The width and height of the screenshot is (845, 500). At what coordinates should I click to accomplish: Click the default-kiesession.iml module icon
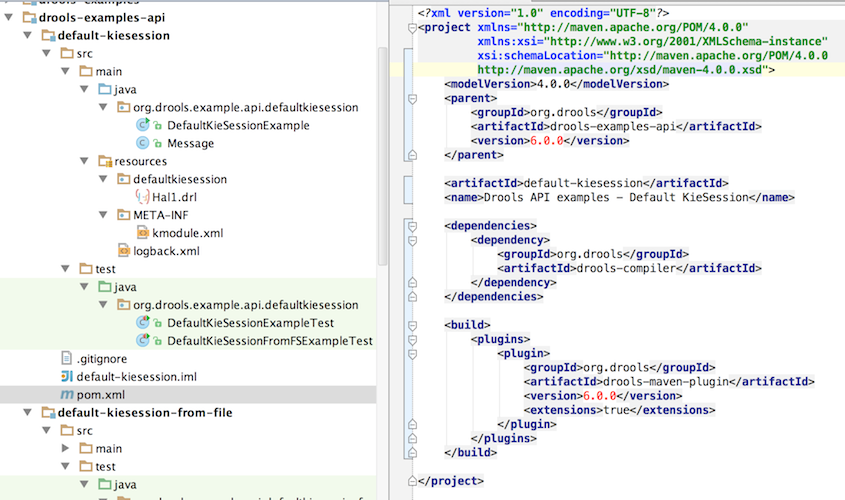click(x=67, y=377)
